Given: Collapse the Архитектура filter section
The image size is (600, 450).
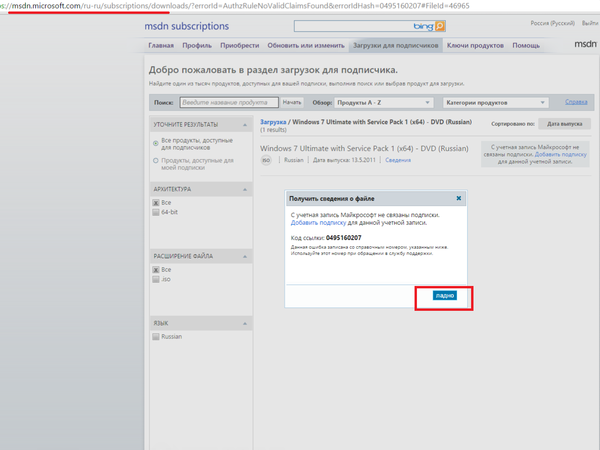Looking at the screenshot, I should (246, 188).
